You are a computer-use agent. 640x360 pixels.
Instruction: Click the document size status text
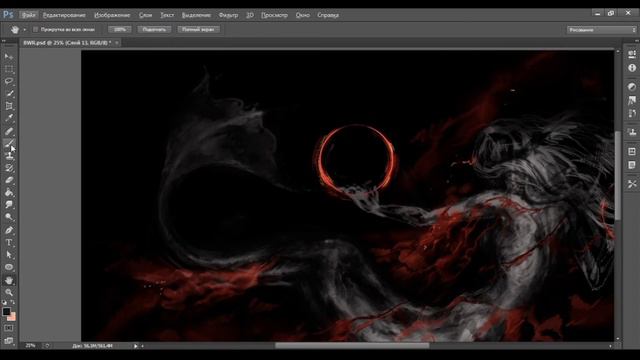92,346
